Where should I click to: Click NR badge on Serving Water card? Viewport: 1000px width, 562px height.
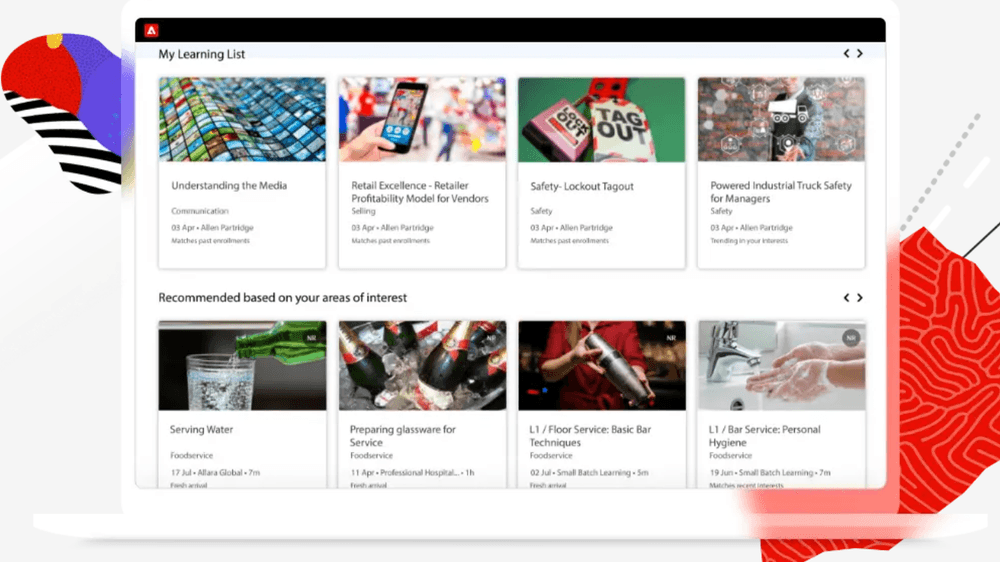[311, 338]
